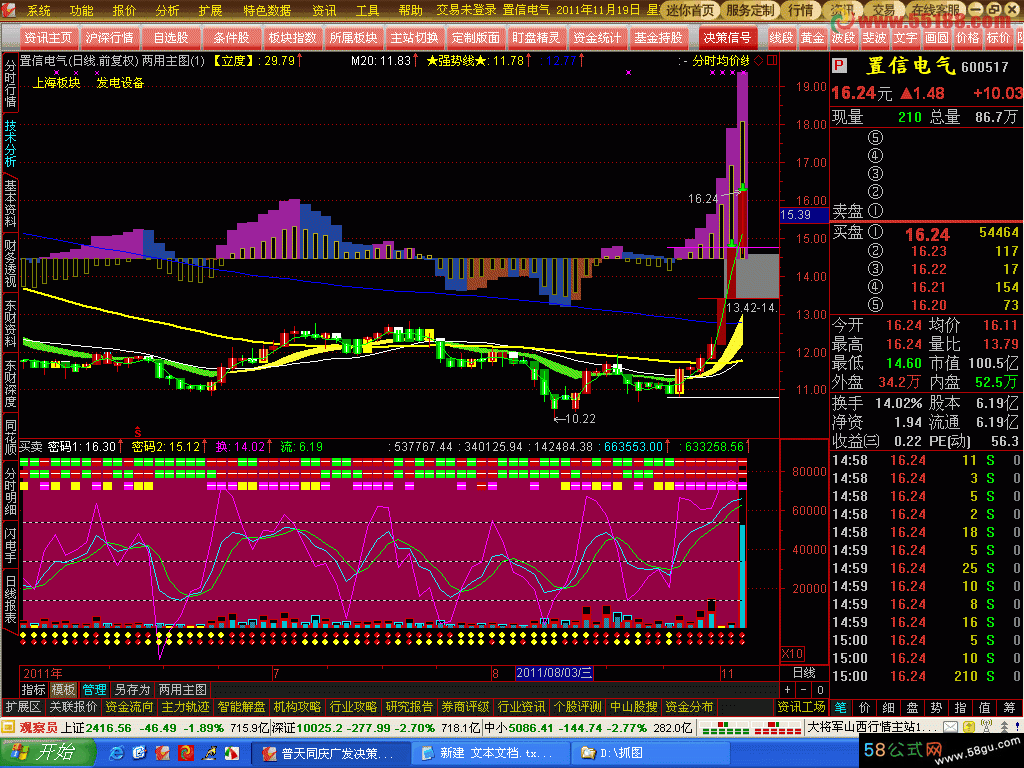Select the 线段 line drawing tool

coord(781,38)
